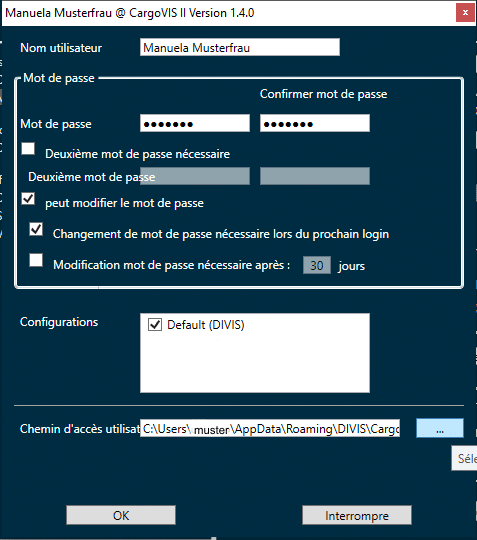Close the CargoVIS user dialog
The width and height of the screenshot is (477, 540).
(x=465, y=13)
